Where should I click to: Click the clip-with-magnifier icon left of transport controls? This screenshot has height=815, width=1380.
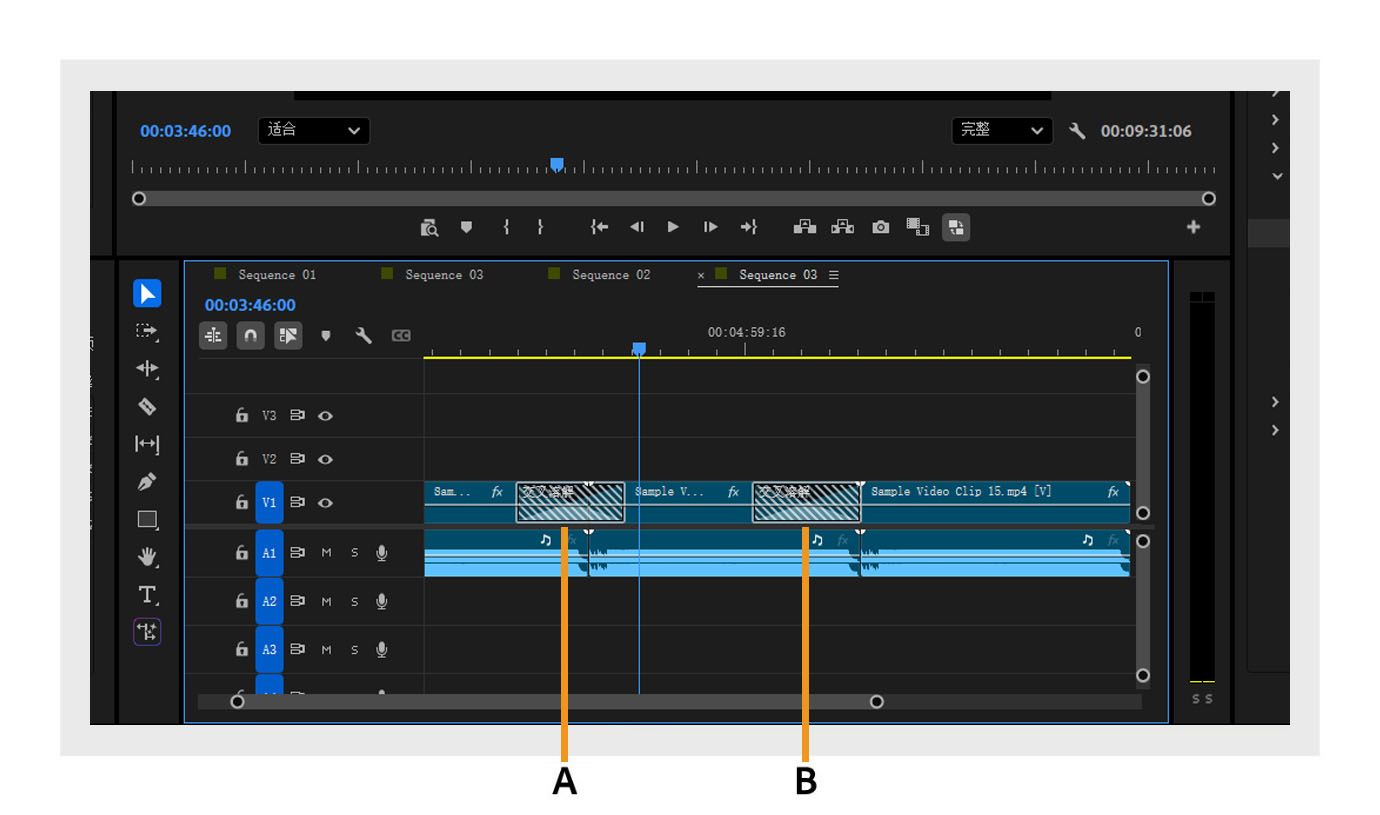coord(429,227)
